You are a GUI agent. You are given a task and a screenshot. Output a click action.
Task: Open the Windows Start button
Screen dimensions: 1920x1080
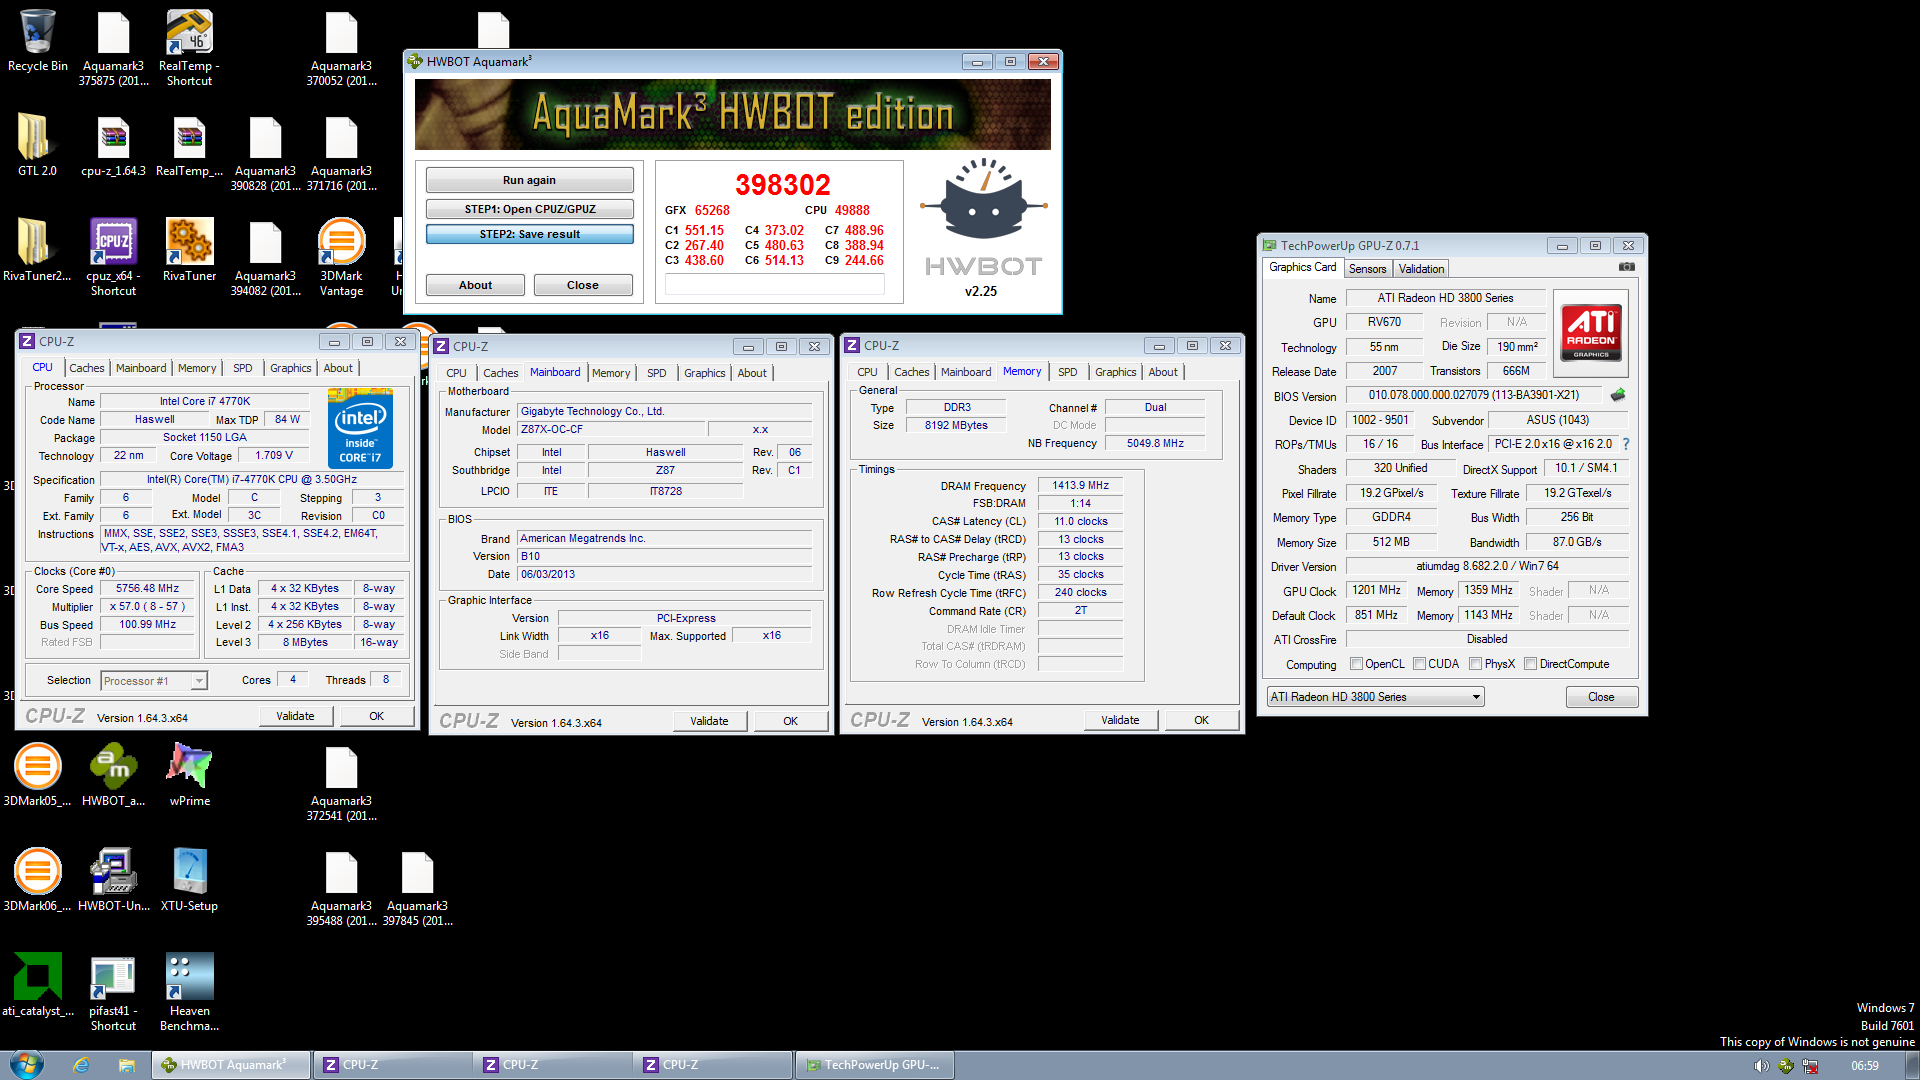click(x=27, y=1065)
